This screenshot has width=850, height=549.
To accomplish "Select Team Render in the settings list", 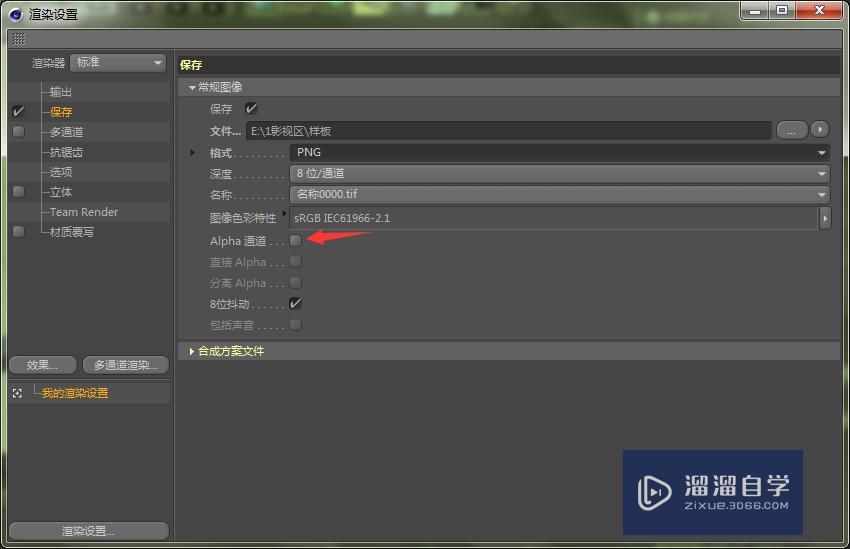I will point(83,212).
